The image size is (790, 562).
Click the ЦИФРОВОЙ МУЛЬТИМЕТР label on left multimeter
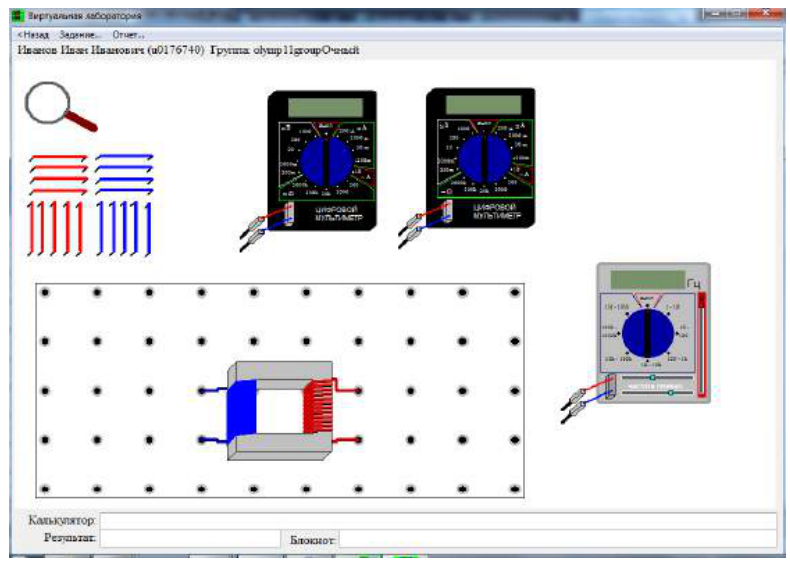click(x=338, y=214)
